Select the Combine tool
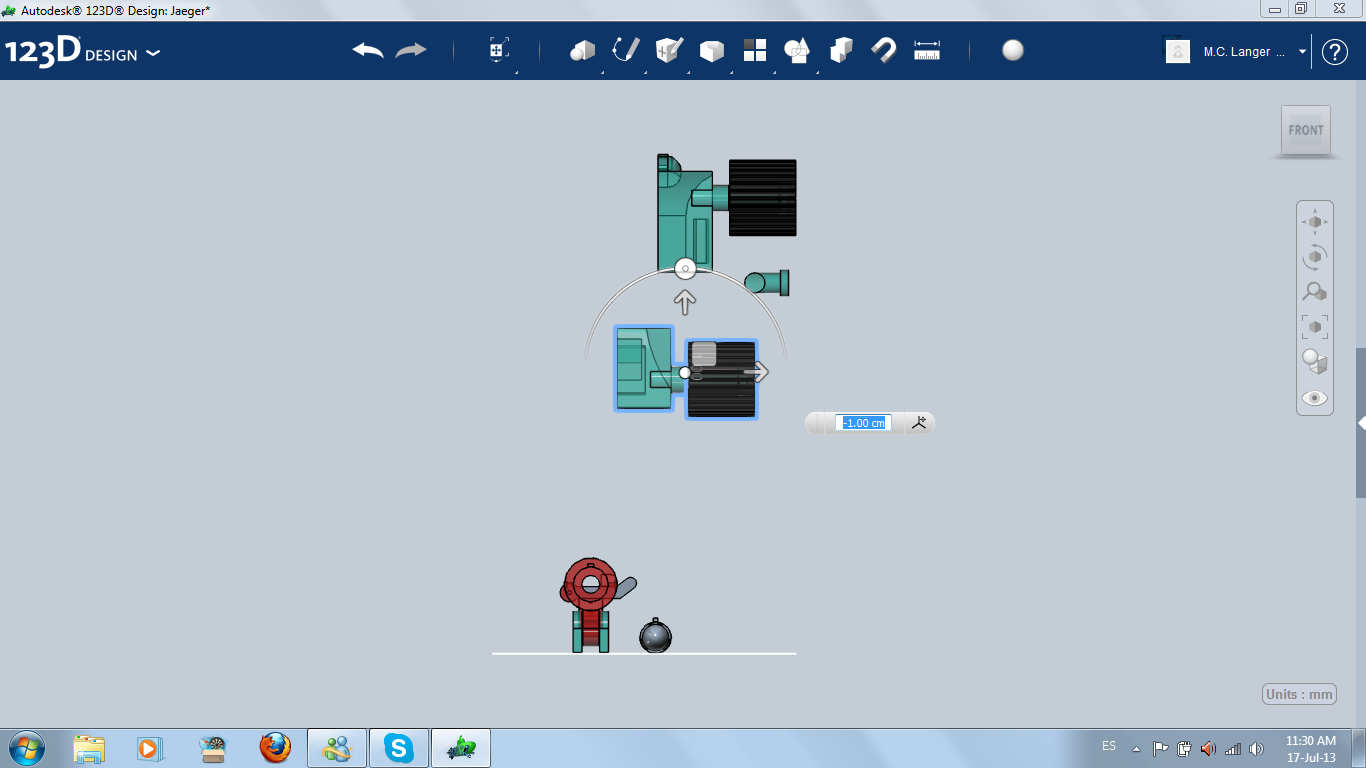The height and width of the screenshot is (768, 1366). tap(841, 51)
